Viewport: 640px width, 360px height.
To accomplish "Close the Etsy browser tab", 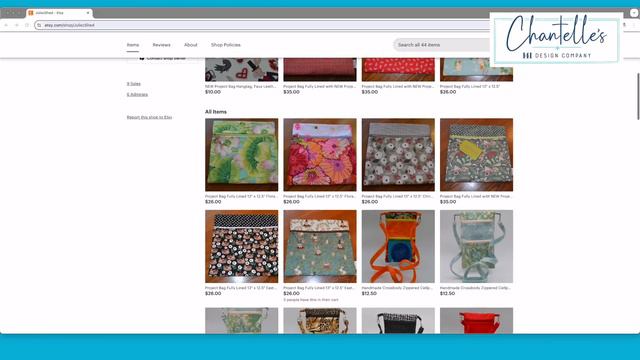I will tap(88, 13).
